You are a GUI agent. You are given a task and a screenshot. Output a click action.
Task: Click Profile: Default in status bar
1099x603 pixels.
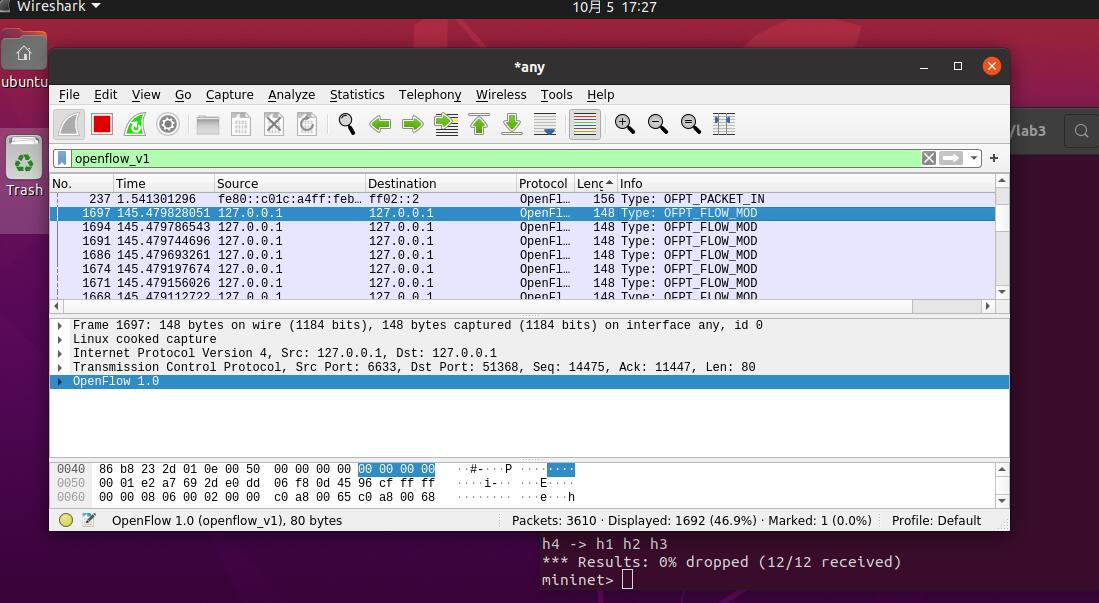[936, 520]
